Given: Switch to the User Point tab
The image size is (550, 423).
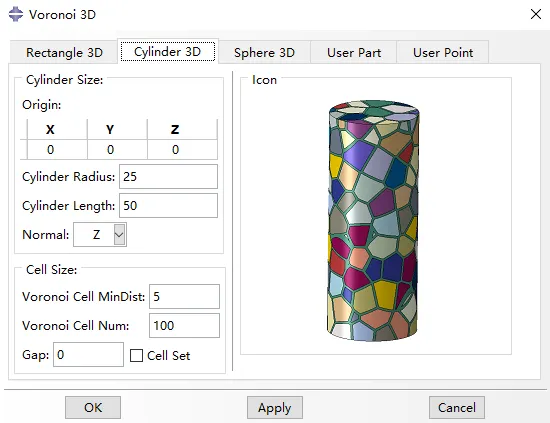Looking at the screenshot, I should point(443,53).
